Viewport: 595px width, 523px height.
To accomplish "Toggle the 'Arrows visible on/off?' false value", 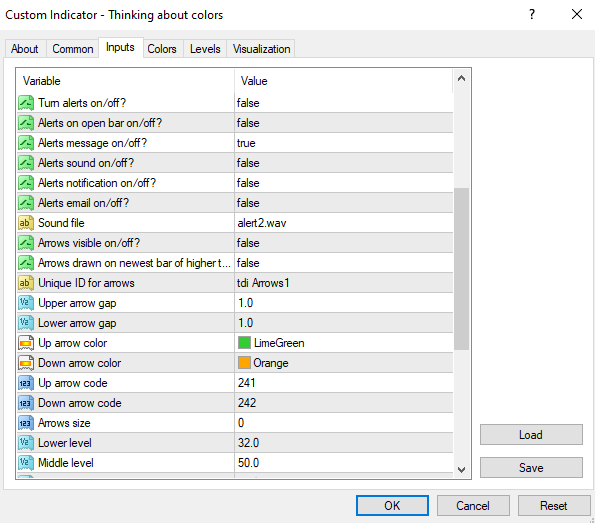I will point(344,243).
